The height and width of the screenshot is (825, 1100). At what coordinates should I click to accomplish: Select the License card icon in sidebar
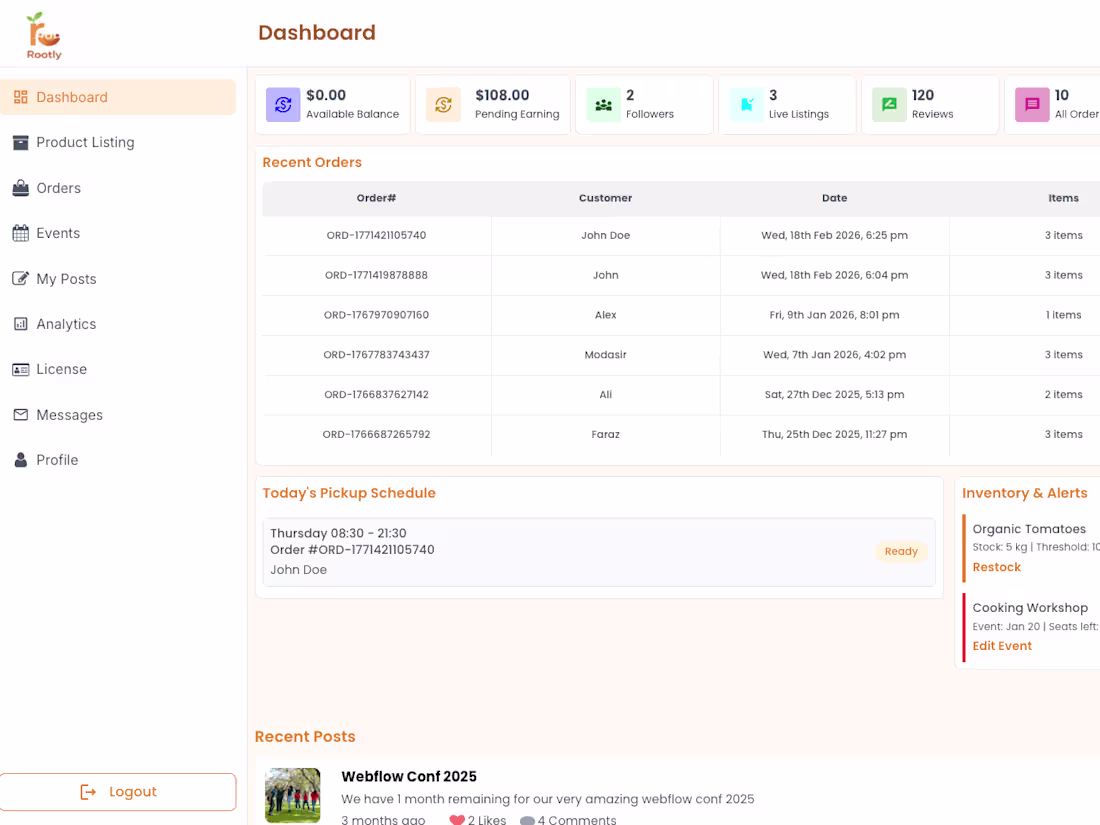(22, 369)
